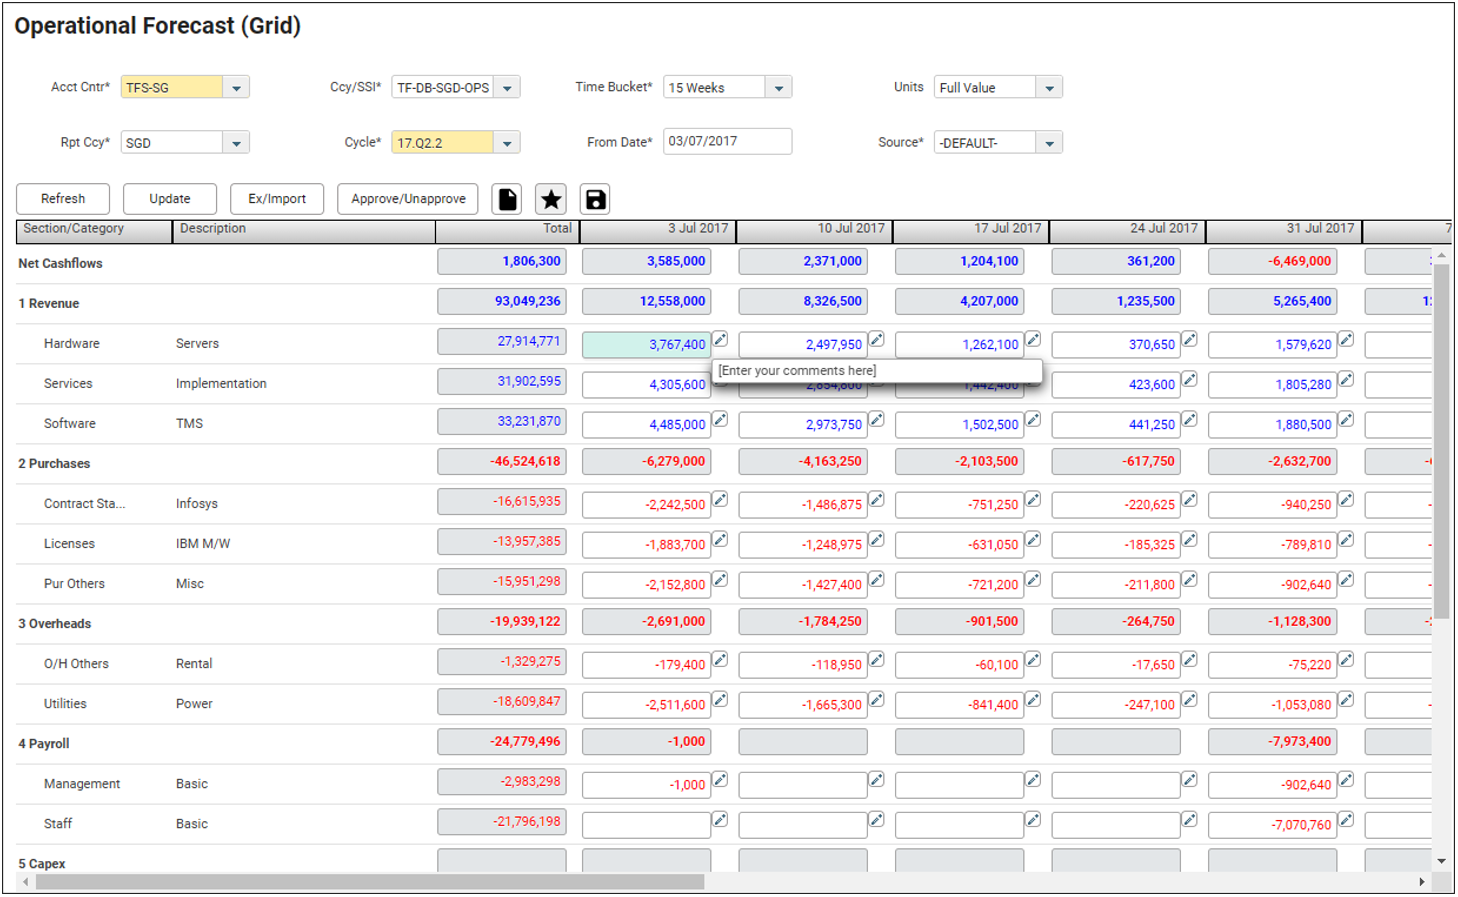Viewport: 1458px width, 897px height.
Task: Open comment pencil for Licenses 10 Jul 2017
Action: click(x=876, y=540)
